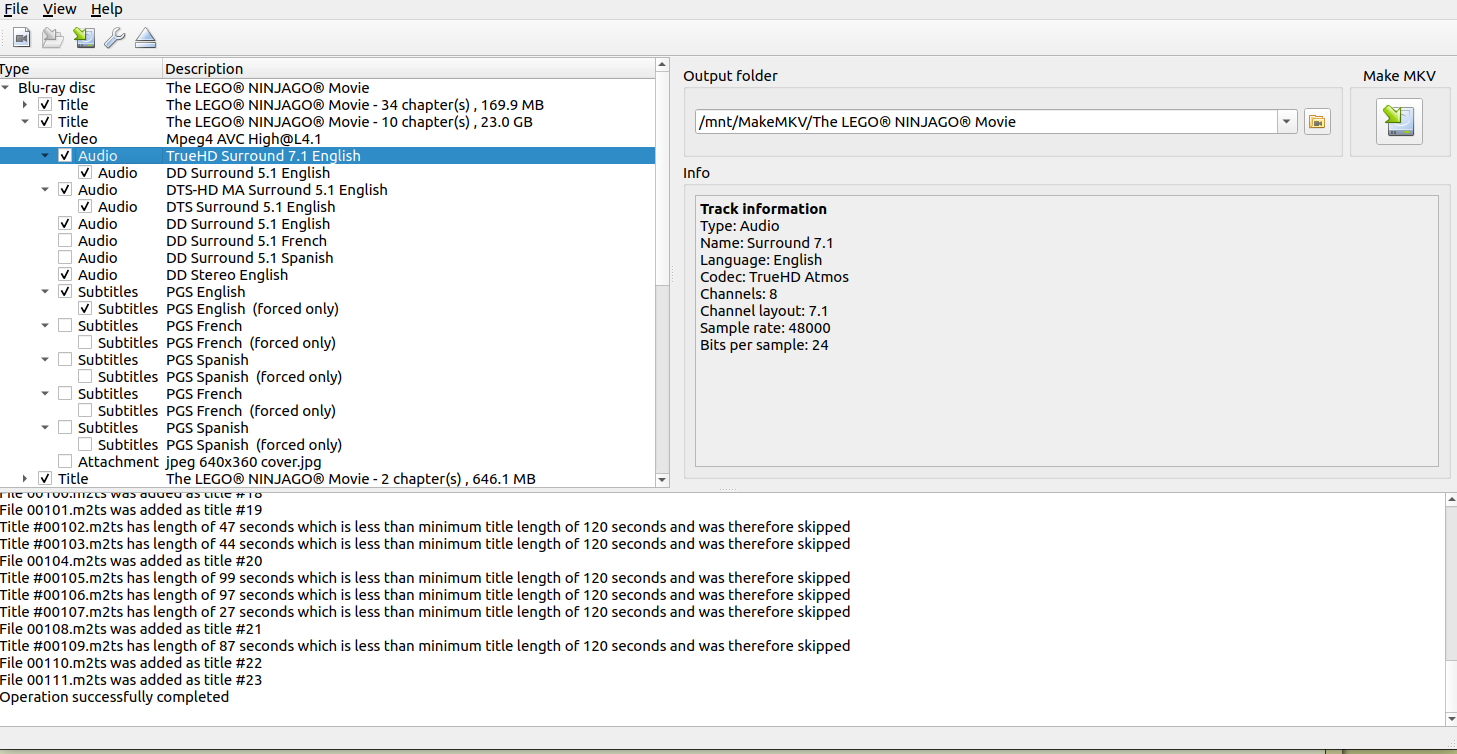The width and height of the screenshot is (1457, 754).
Task: Click the Backup disc toolbar icon
Action: coord(84,38)
